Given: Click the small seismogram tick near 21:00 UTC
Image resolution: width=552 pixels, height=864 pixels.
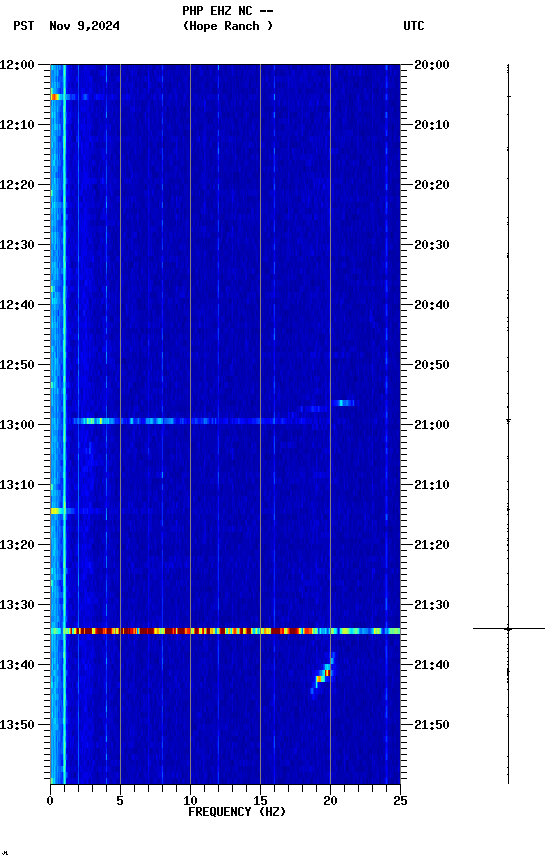Looking at the screenshot, I should click(x=508, y=421).
